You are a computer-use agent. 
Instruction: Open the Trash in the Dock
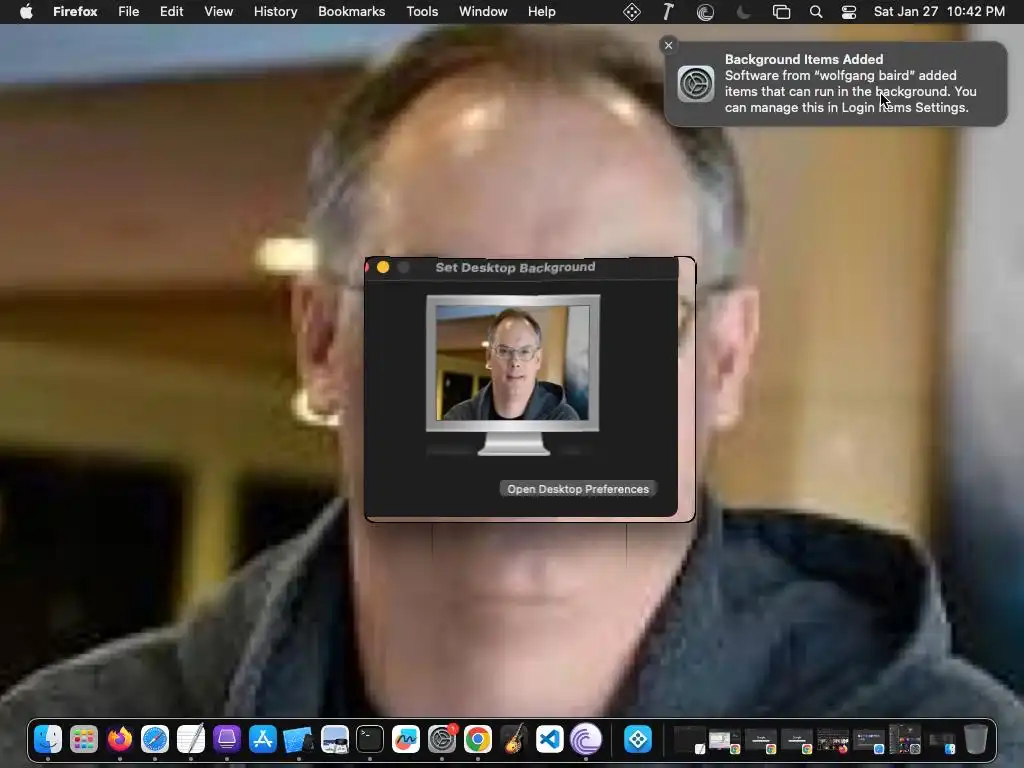(x=976, y=739)
